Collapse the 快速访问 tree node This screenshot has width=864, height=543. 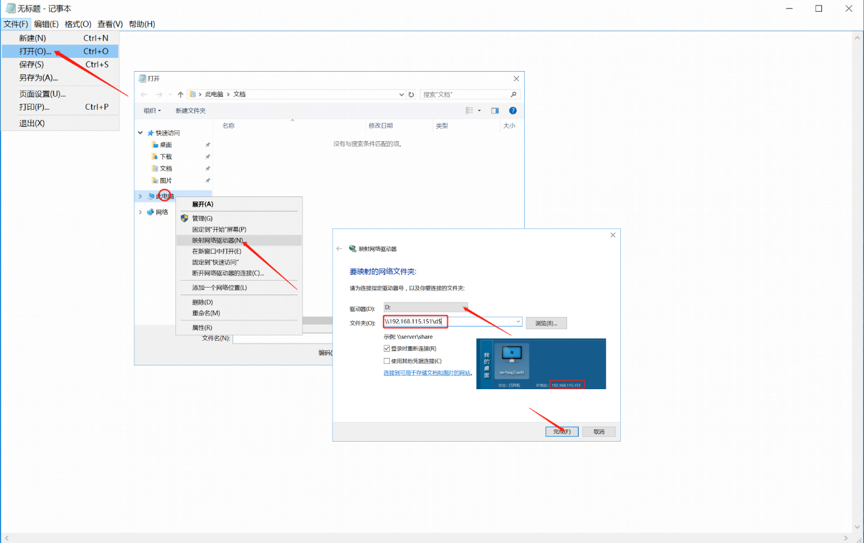[x=141, y=133]
